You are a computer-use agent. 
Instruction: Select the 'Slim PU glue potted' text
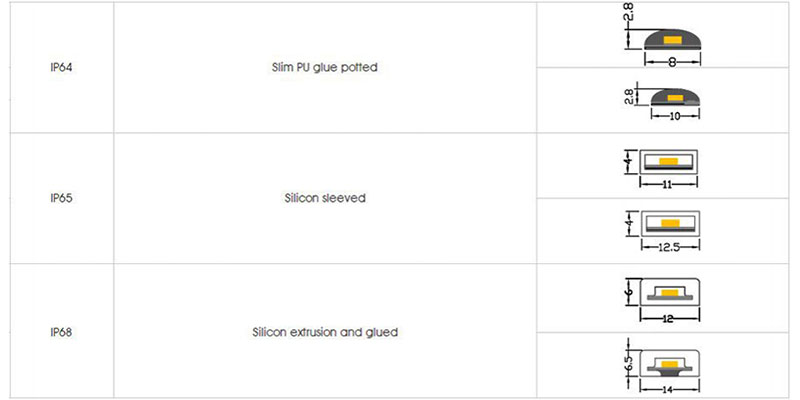[x=325, y=67]
